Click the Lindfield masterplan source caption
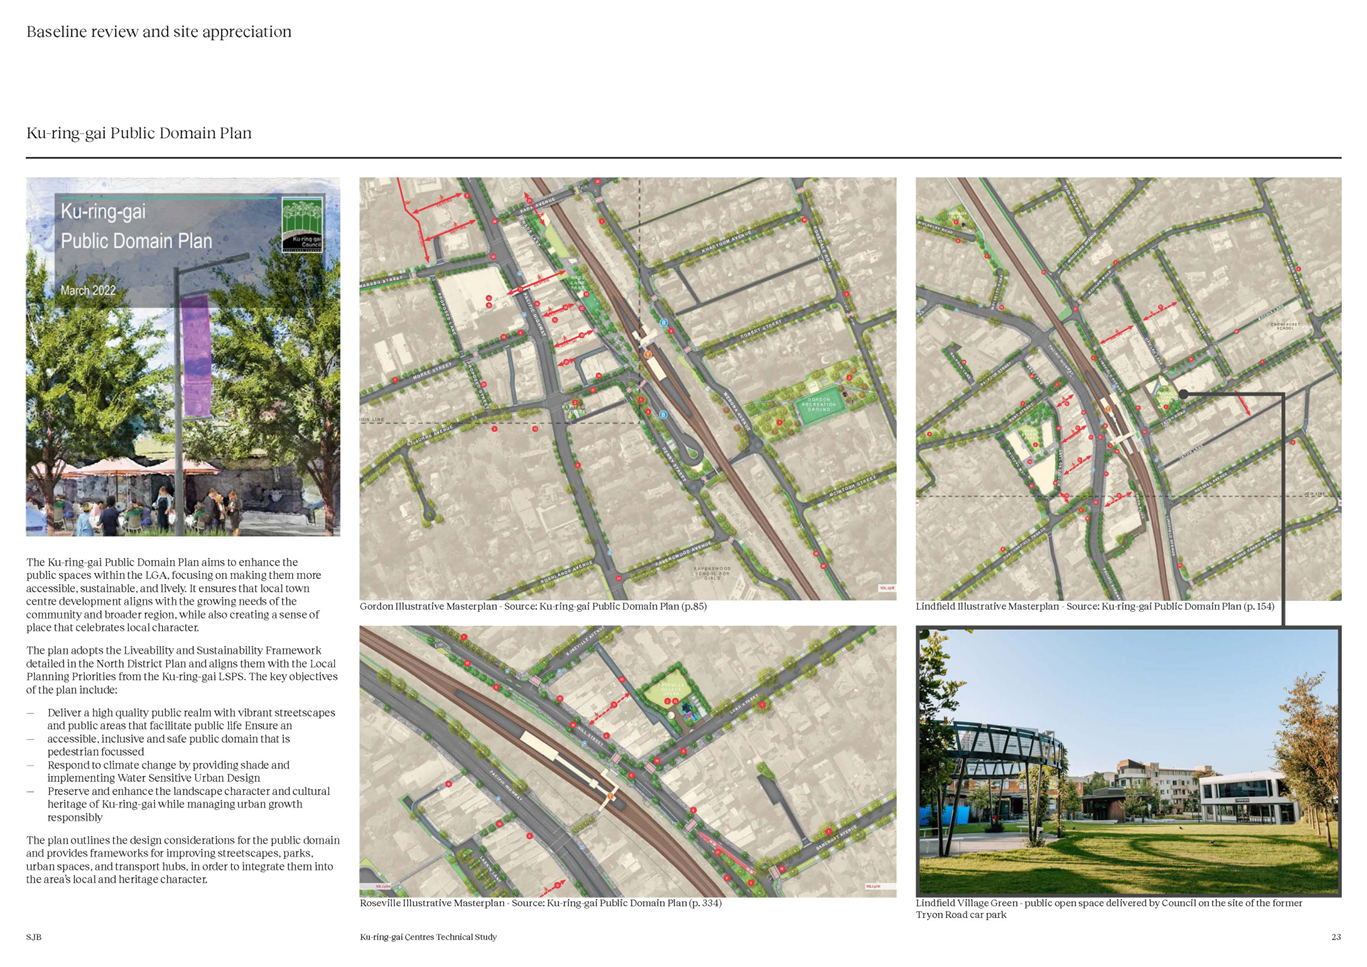Screen dimensions: 1367x967 pyautogui.click(x=1095, y=606)
